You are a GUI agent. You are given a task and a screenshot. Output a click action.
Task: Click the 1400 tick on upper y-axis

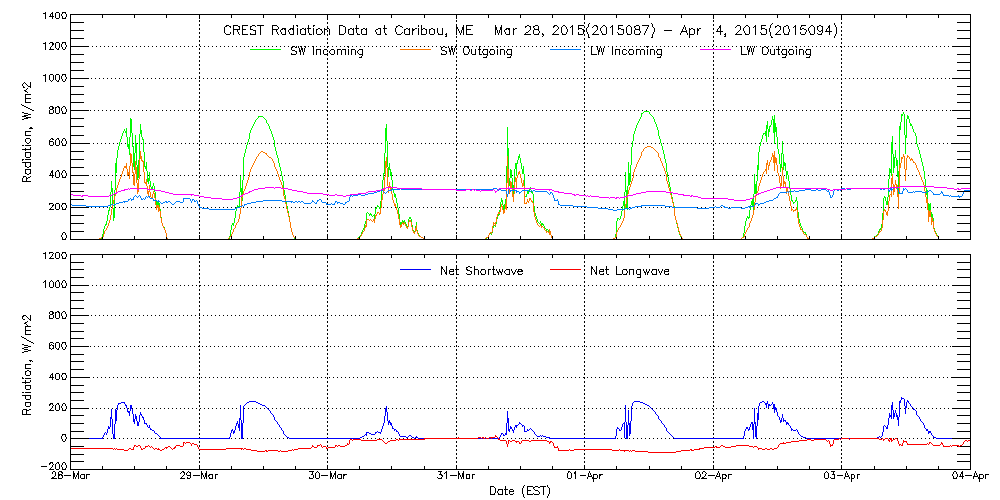tap(53, 17)
